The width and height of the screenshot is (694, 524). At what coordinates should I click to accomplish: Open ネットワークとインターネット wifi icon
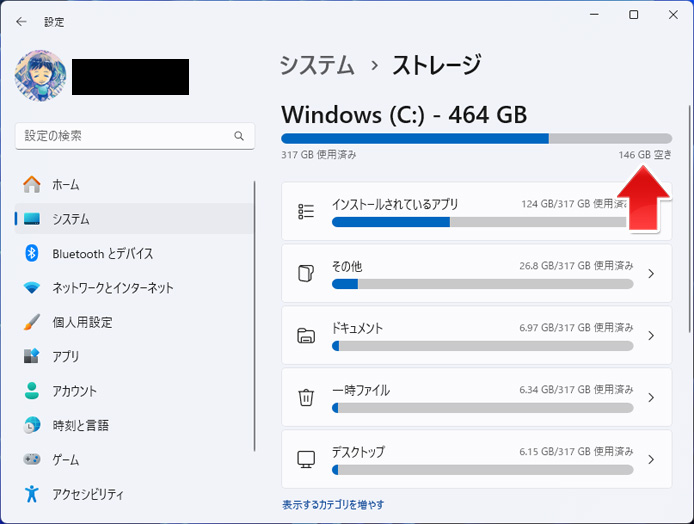coord(31,288)
